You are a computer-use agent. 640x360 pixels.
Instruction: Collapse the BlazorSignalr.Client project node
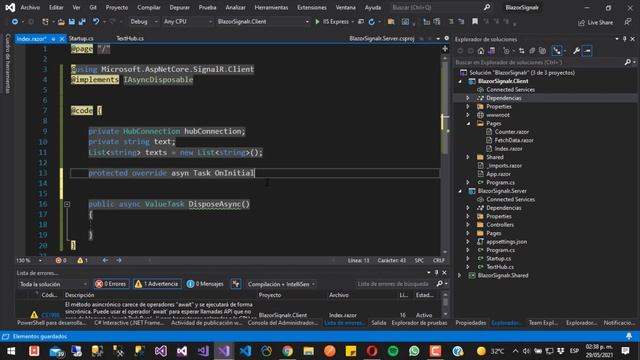point(460,81)
